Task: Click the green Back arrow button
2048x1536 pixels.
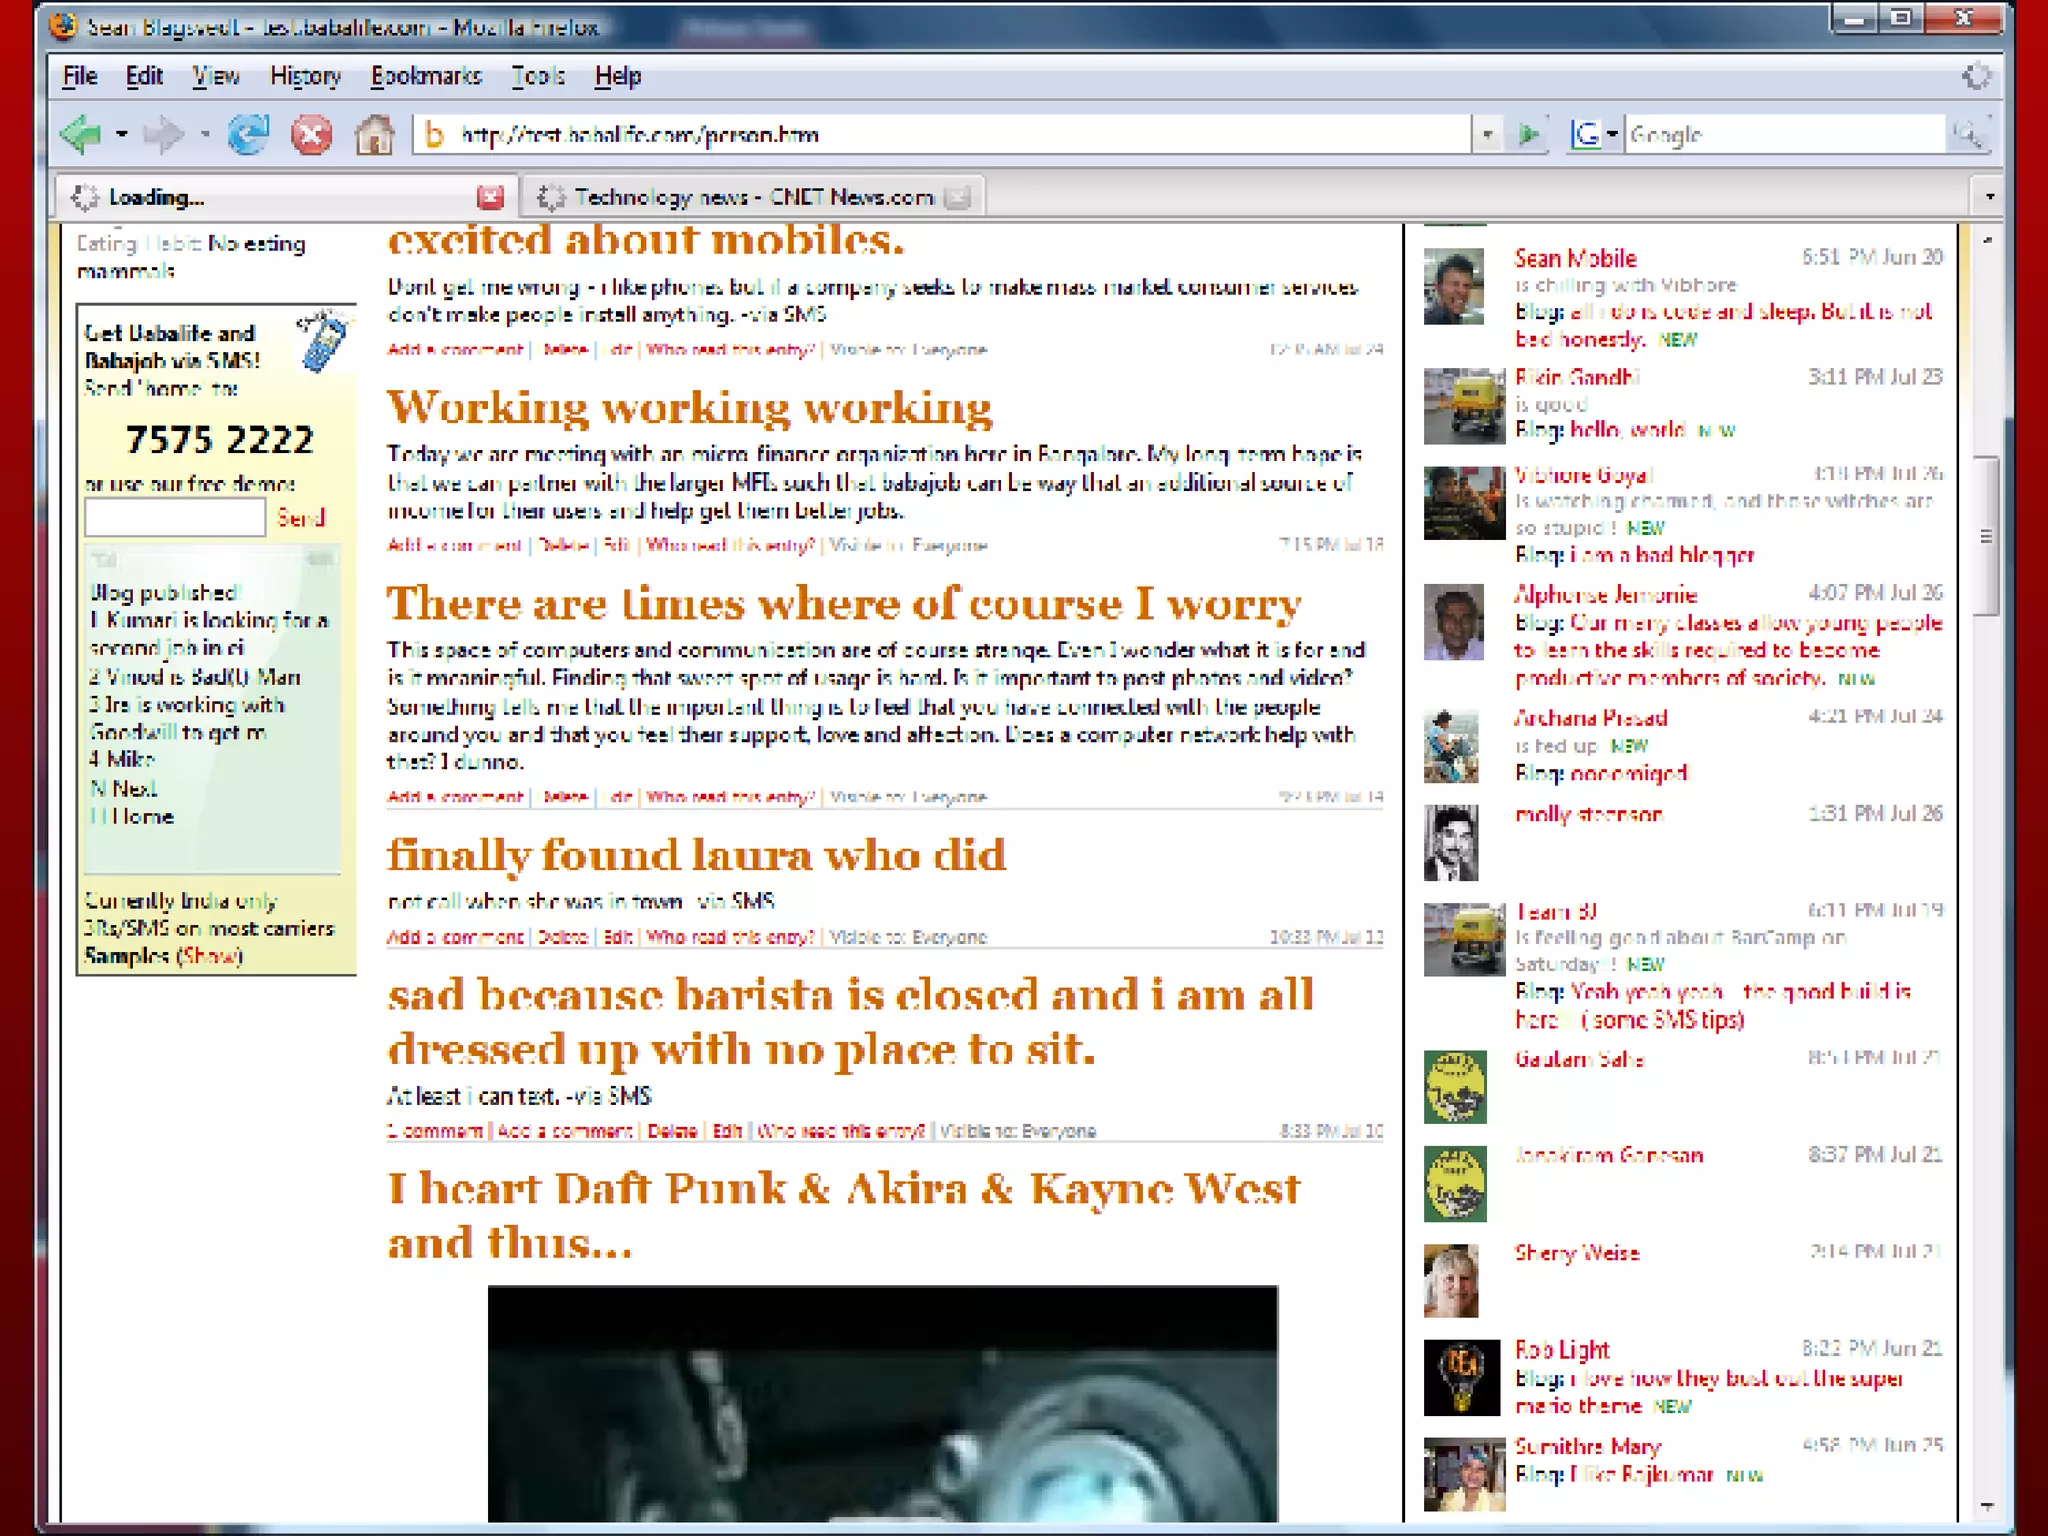Action: (81, 134)
